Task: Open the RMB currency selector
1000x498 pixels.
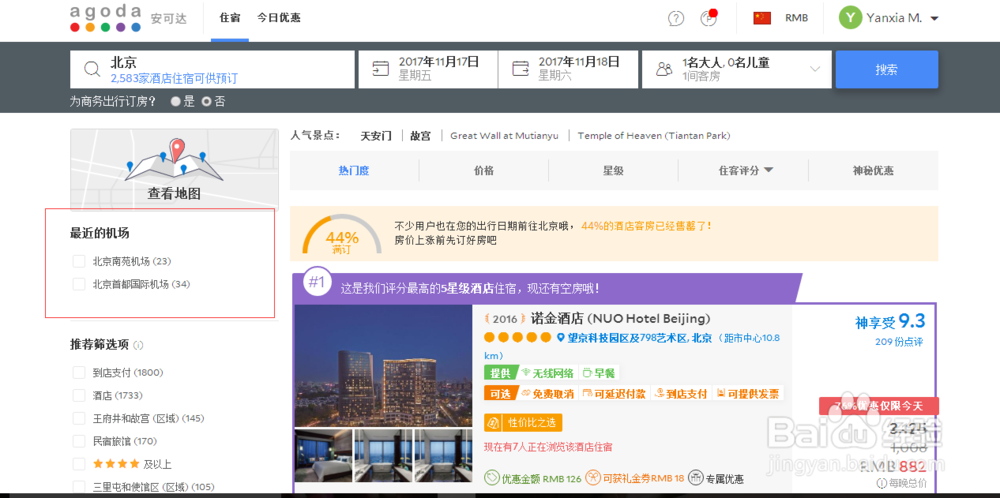Action: point(797,18)
